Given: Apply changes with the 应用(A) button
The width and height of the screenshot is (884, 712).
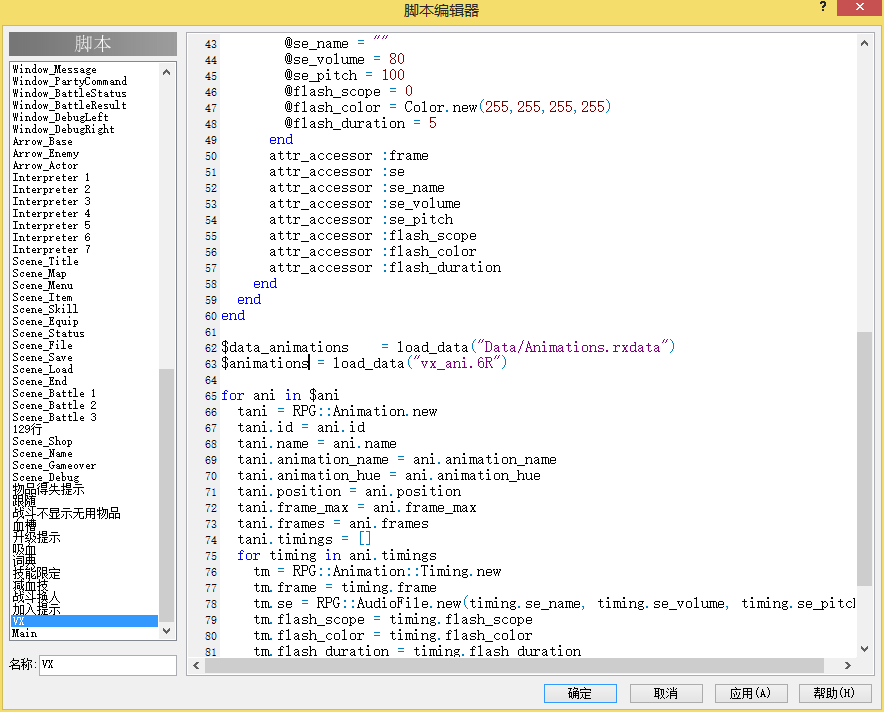Looking at the screenshot, I should pyautogui.click(x=750, y=693).
